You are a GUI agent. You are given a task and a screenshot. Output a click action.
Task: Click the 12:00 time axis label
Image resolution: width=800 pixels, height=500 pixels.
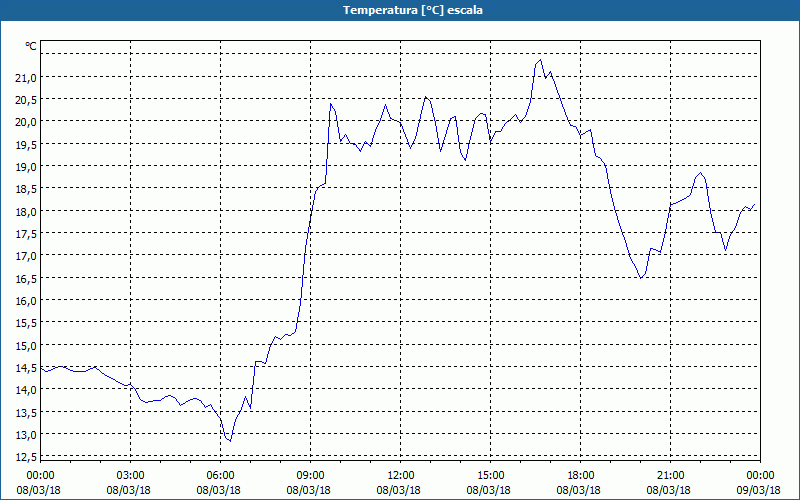click(401, 476)
